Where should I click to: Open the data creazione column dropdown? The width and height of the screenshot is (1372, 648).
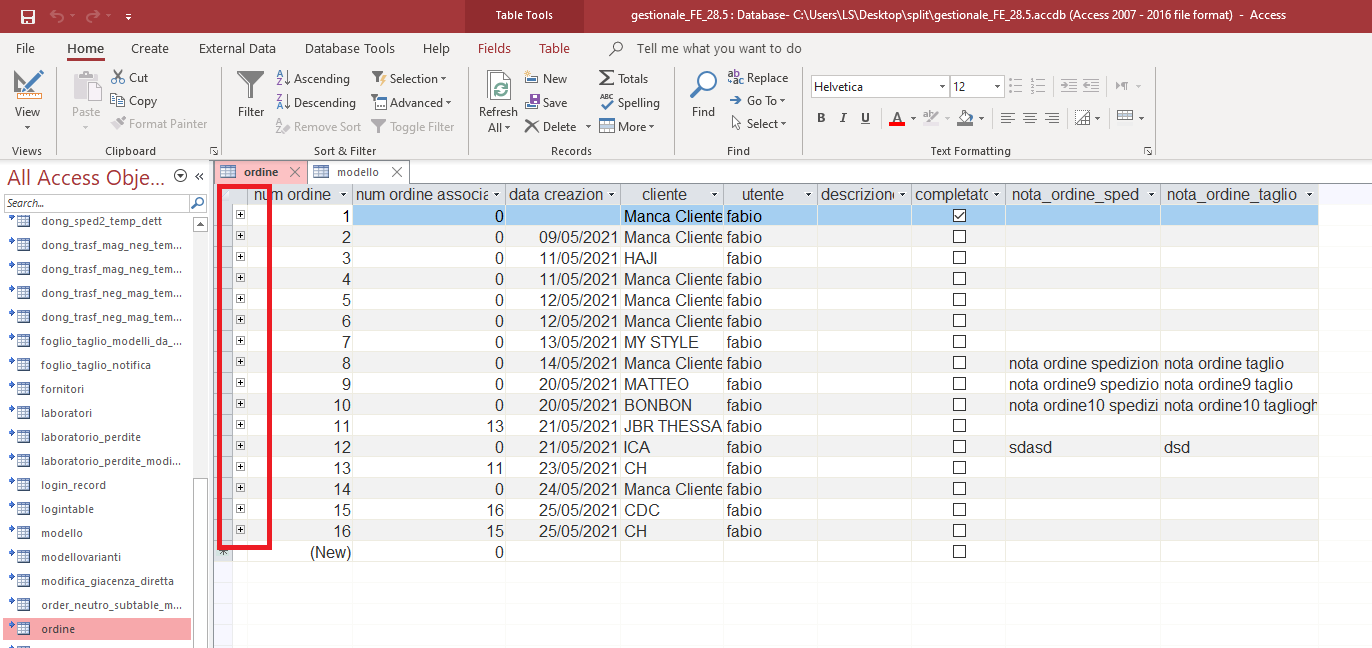coord(611,195)
